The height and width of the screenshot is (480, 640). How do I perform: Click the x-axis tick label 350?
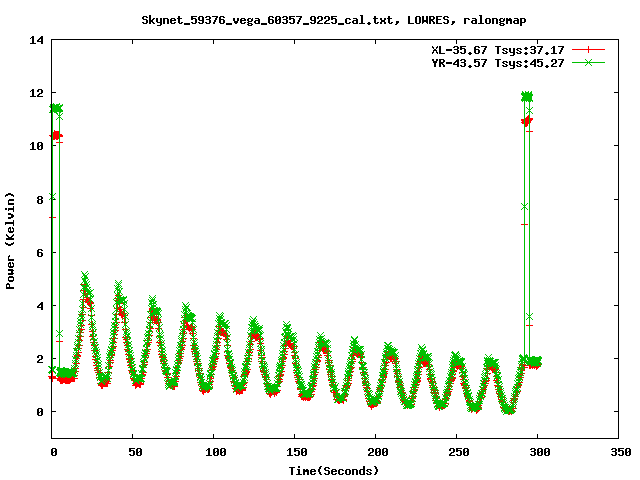(x=620, y=452)
